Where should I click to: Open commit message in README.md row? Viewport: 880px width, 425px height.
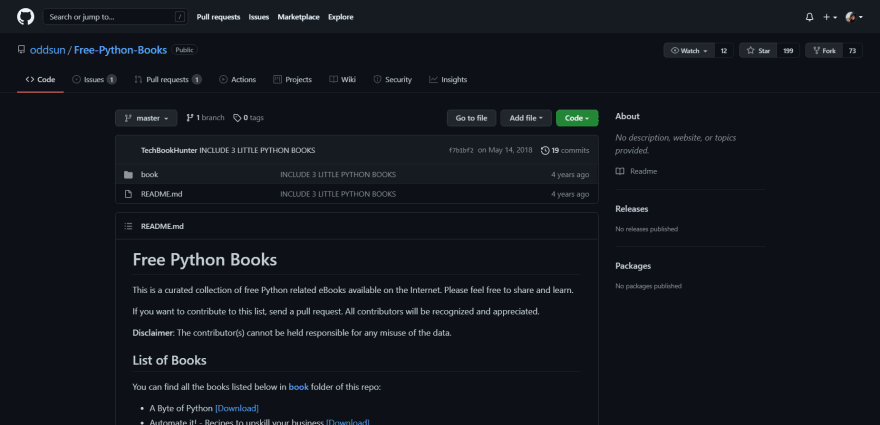pos(338,194)
